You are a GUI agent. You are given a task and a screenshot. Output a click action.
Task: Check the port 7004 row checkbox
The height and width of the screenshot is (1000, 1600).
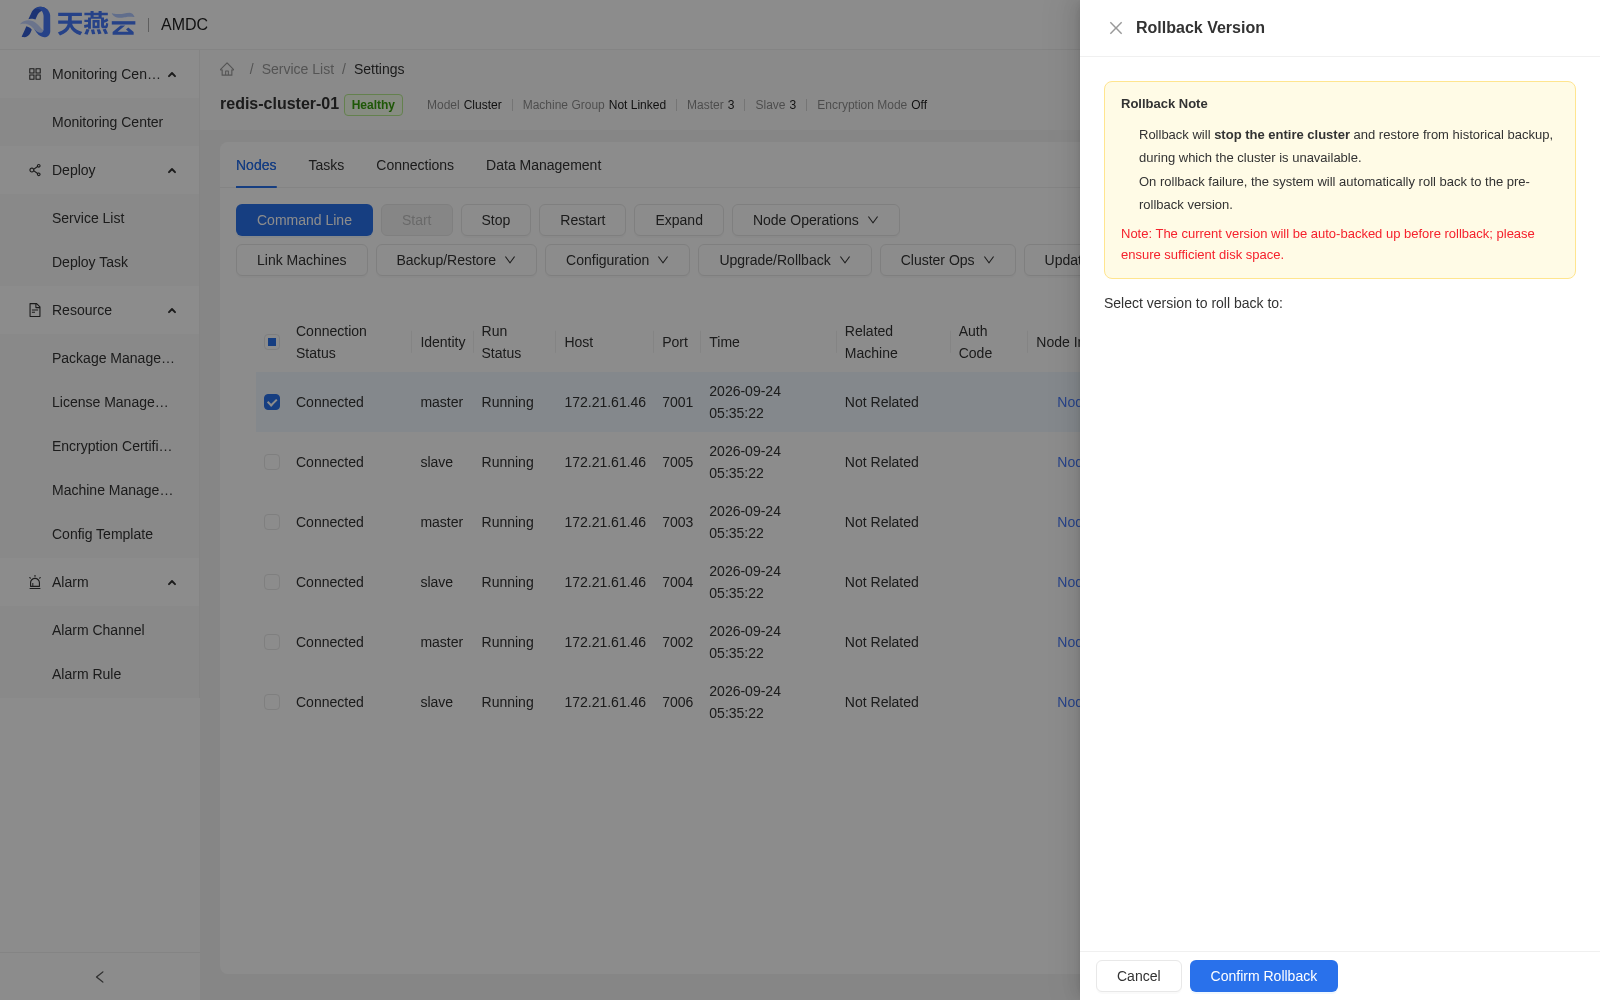pyautogui.click(x=272, y=582)
